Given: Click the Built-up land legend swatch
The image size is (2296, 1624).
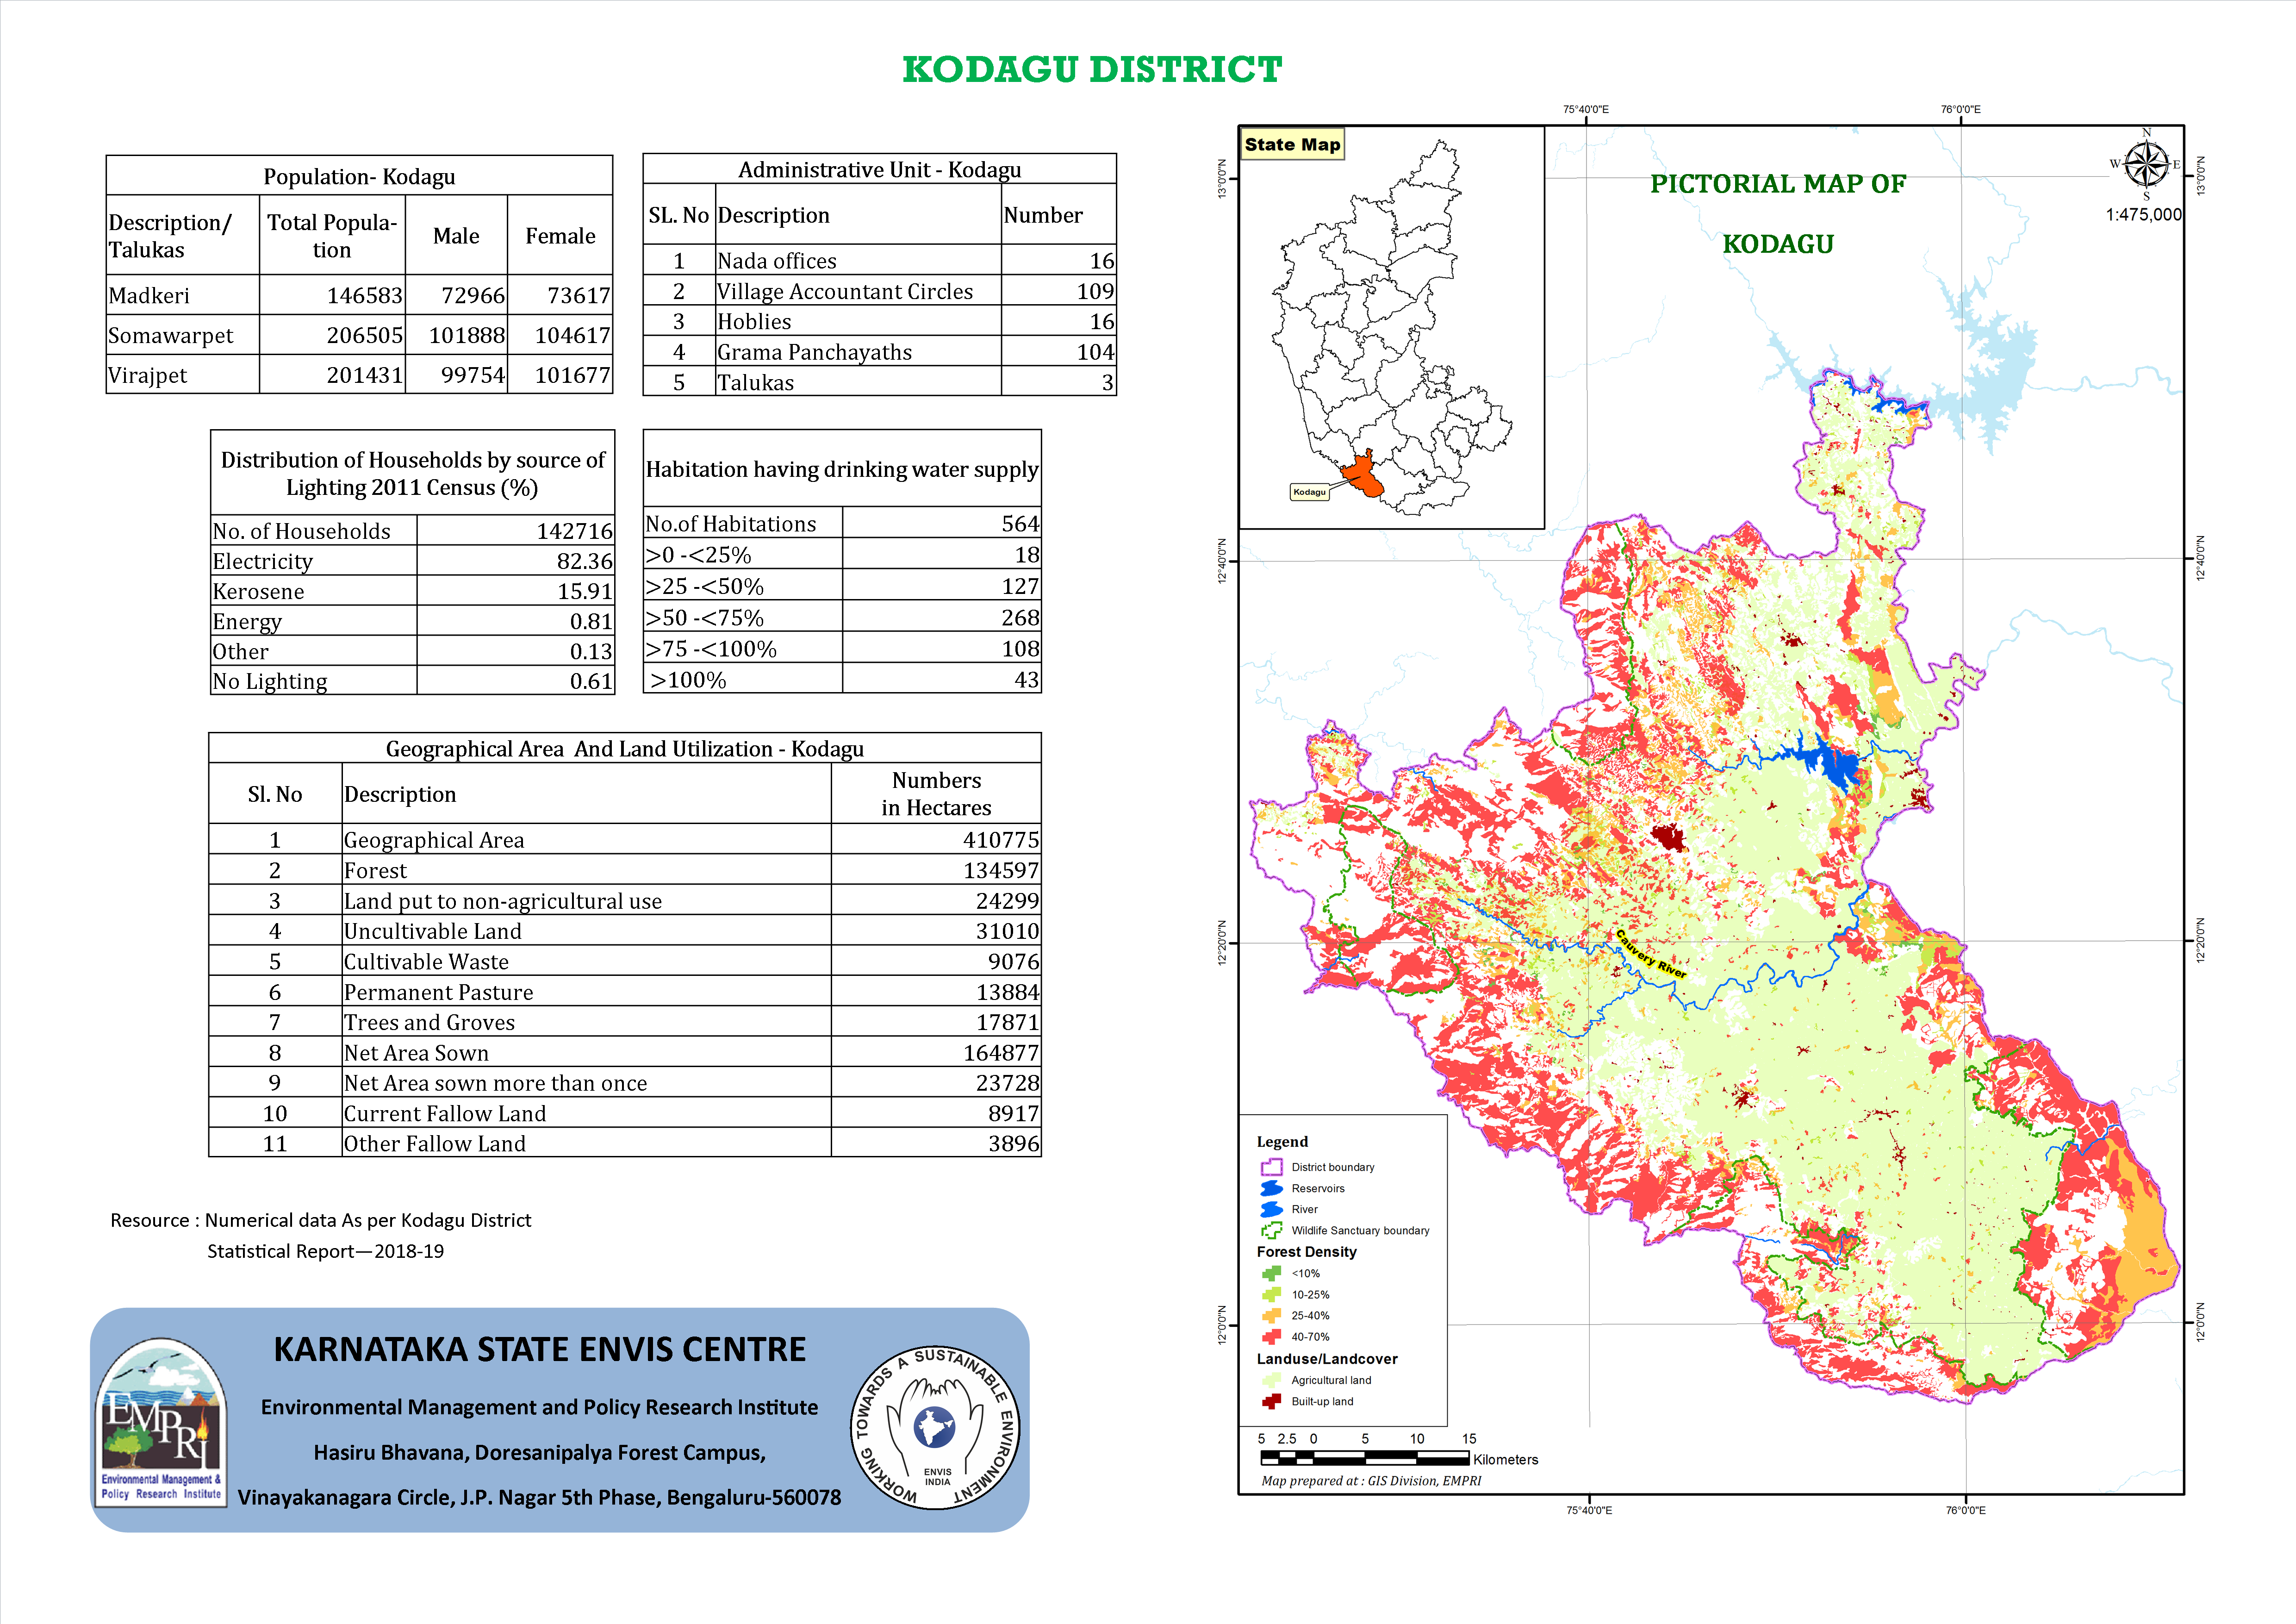Looking at the screenshot, I should coord(1271,1401).
